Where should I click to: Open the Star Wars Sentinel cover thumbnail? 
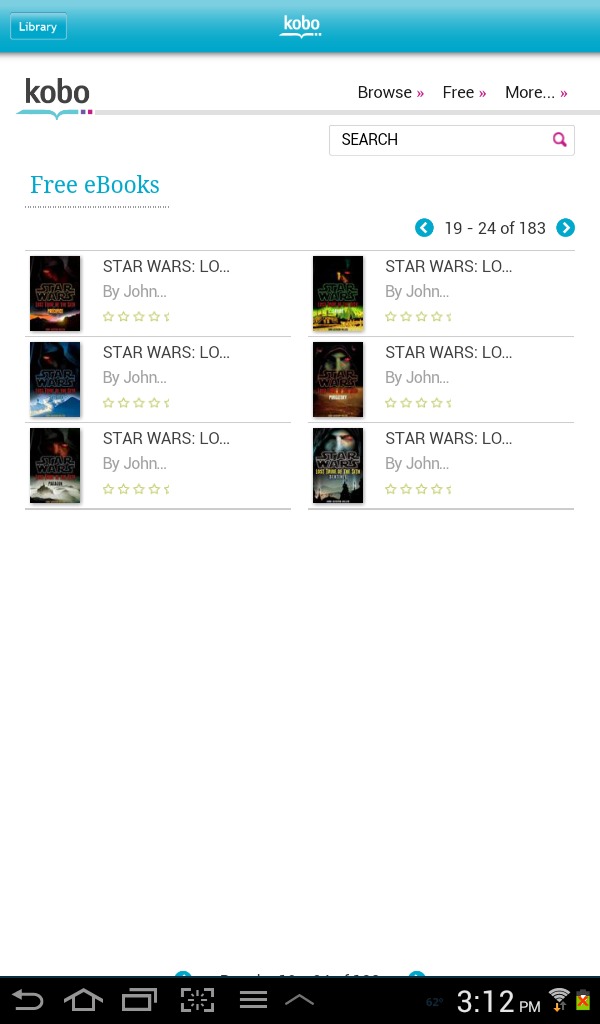point(338,466)
